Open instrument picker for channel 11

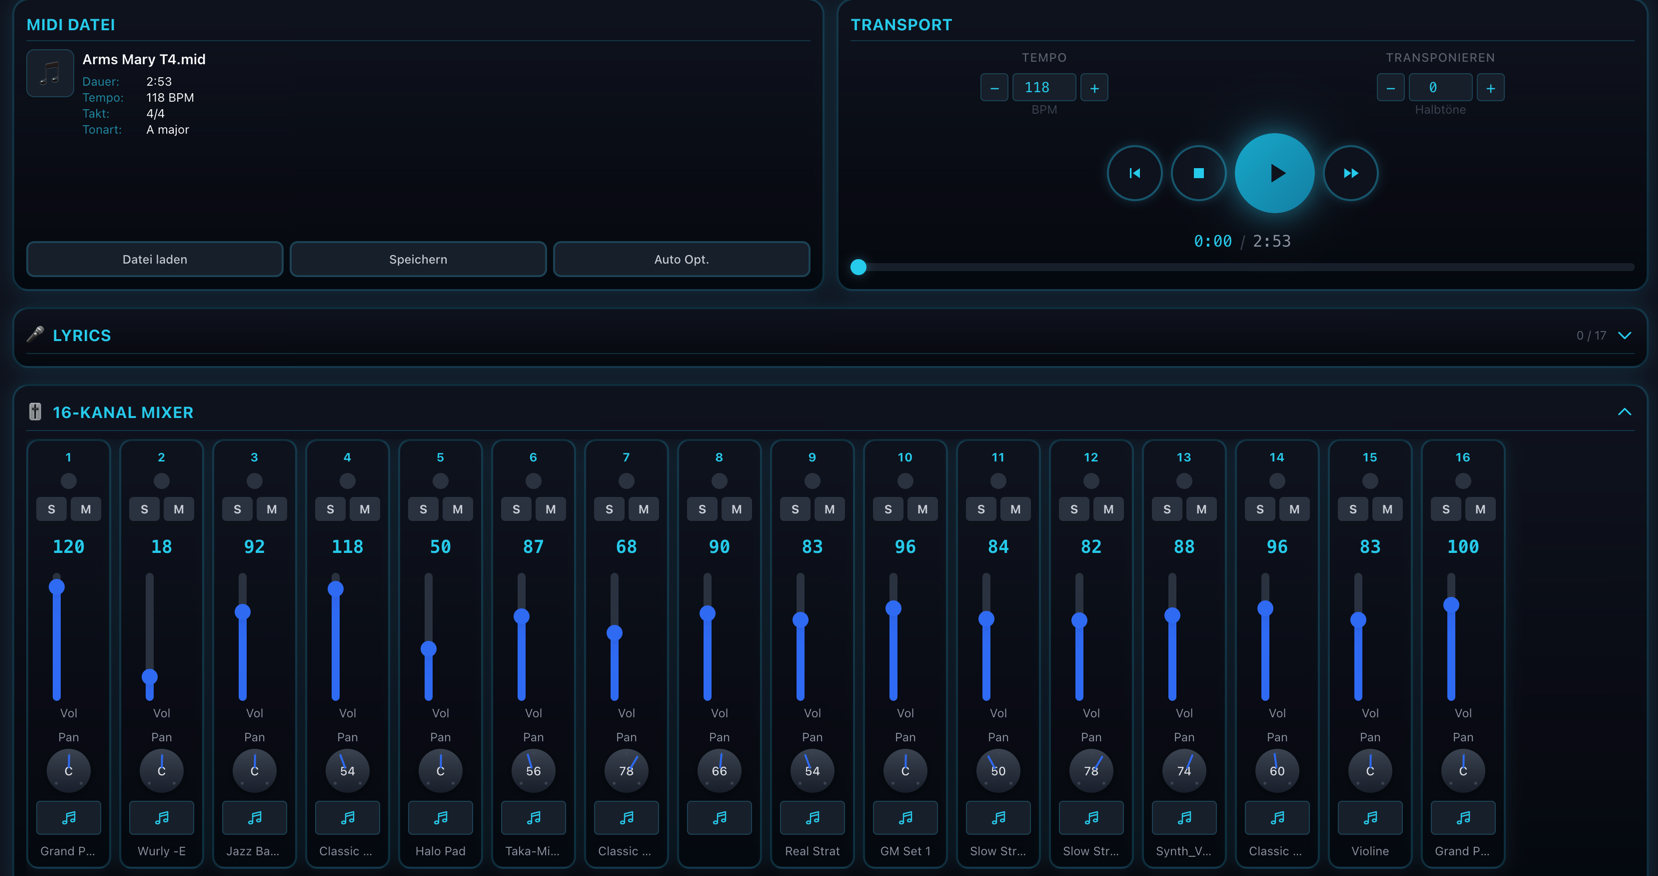[x=998, y=818]
